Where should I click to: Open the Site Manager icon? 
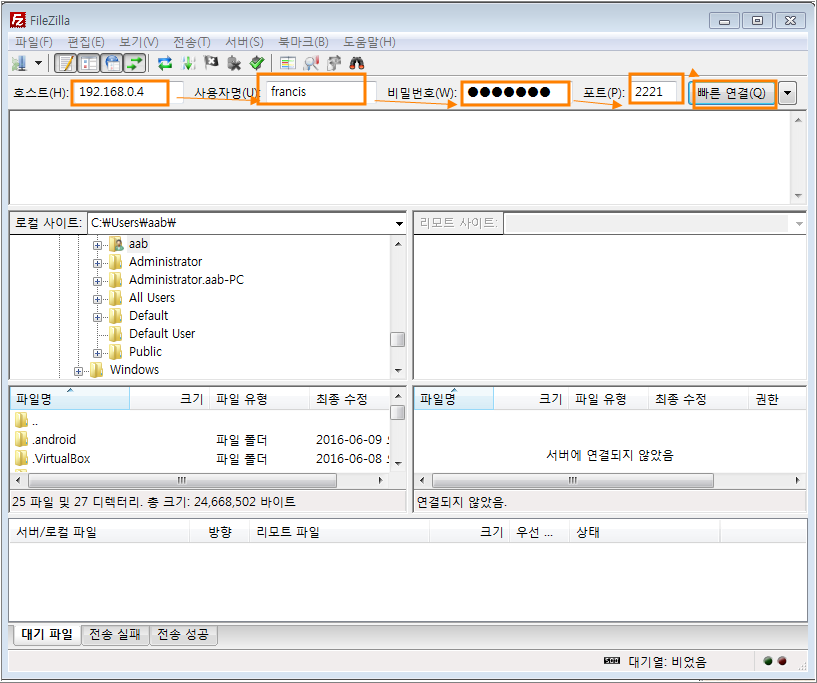(19, 64)
